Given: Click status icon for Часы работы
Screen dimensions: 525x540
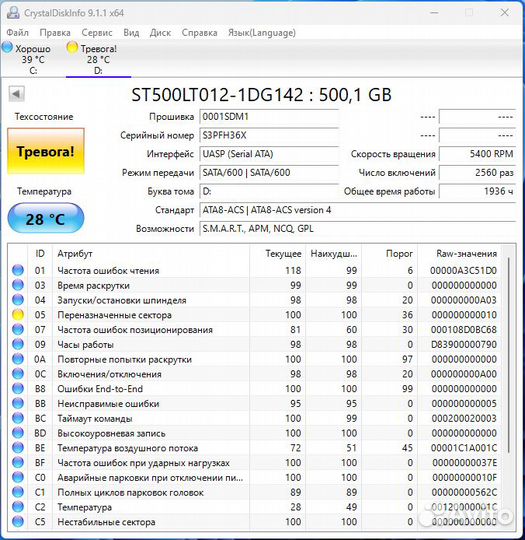Looking at the screenshot, I should pyautogui.click(x=18, y=344).
